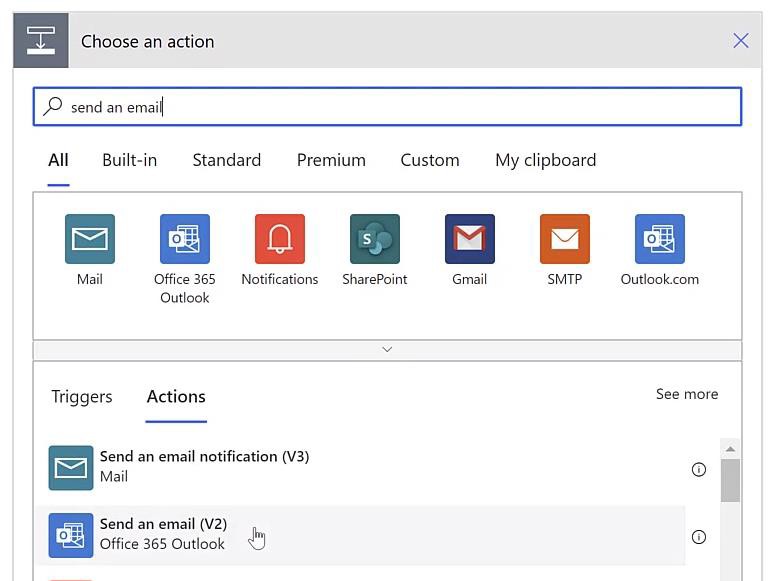Close the Choose an action panel
The image size is (777, 581).
(741, 41)
